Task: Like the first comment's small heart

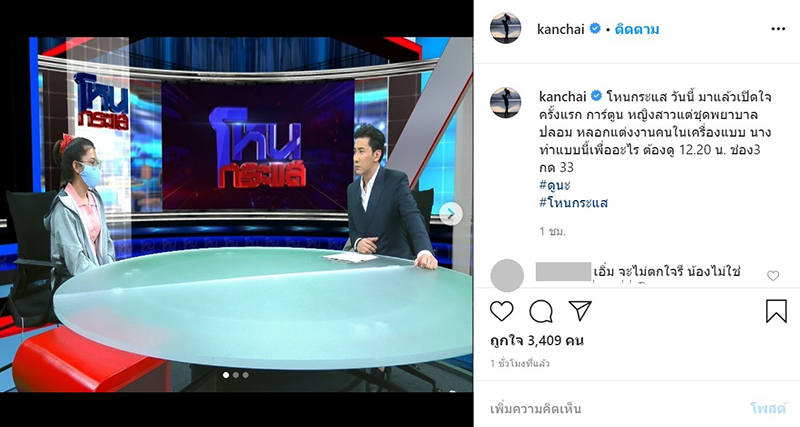Action: tap(773, 276)
